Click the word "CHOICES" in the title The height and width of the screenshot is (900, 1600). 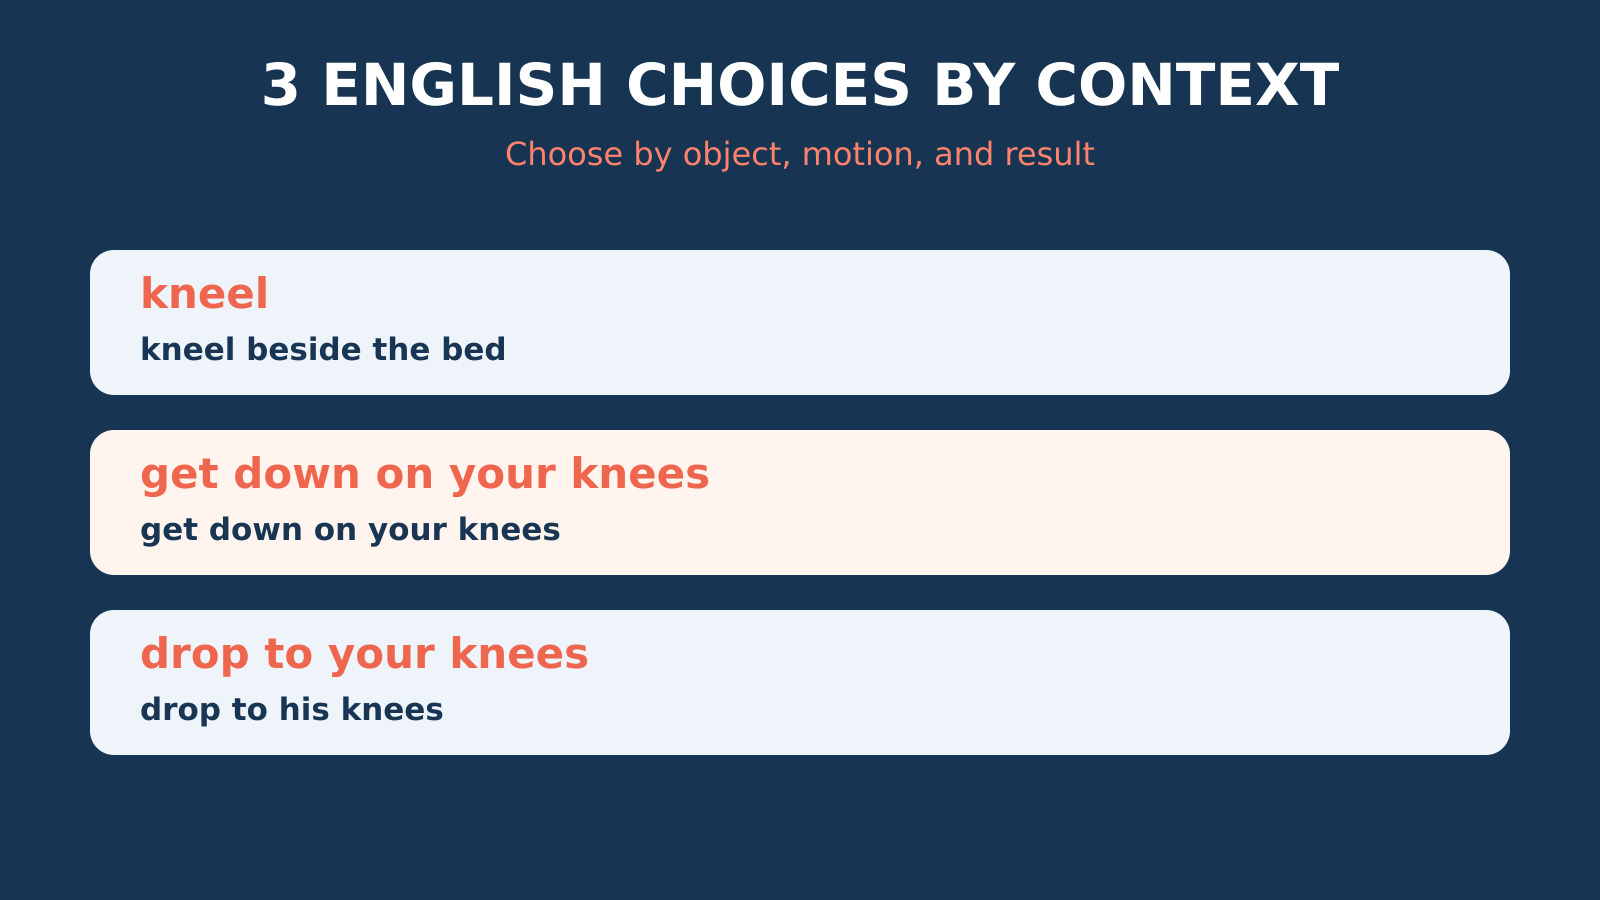click(768, 86)
